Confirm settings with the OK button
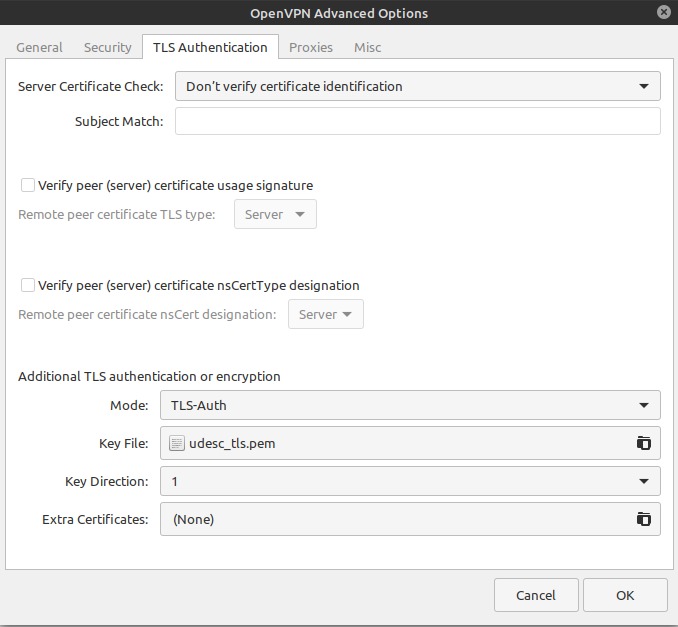 tap(625, 595)
